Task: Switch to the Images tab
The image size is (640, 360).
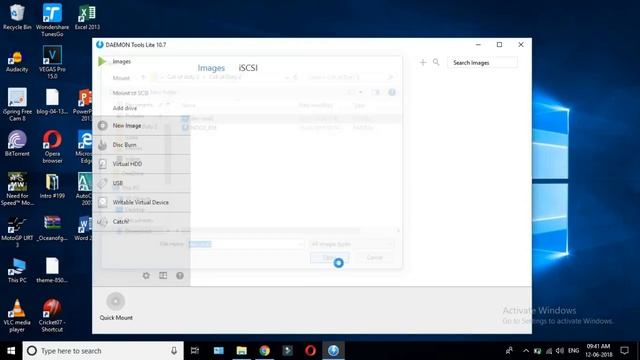Action: (x=211, y=68)
